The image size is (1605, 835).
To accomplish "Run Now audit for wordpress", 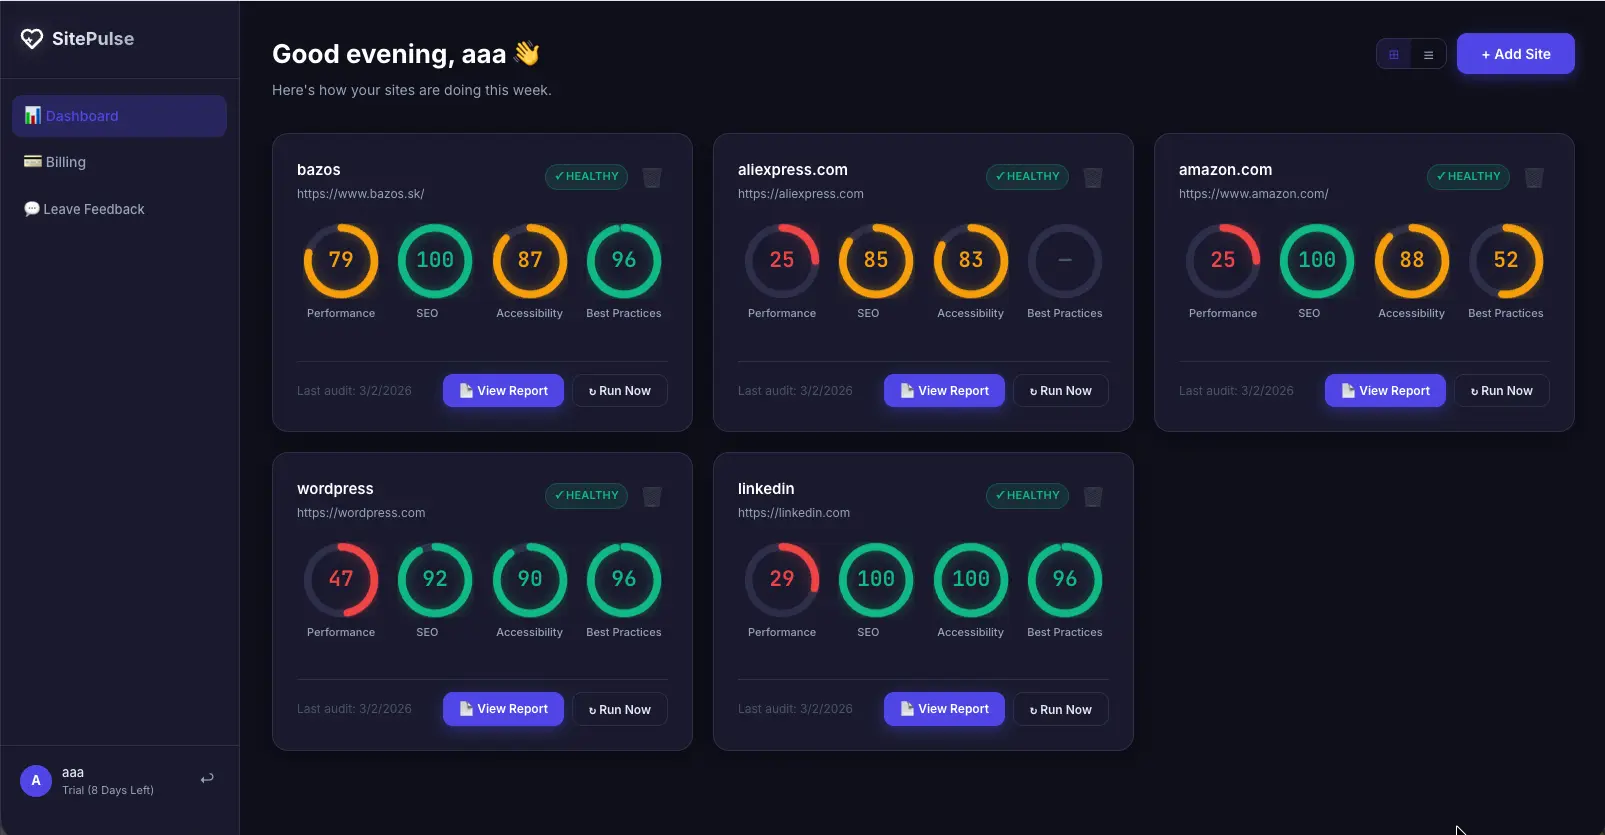I will (620, 710).
